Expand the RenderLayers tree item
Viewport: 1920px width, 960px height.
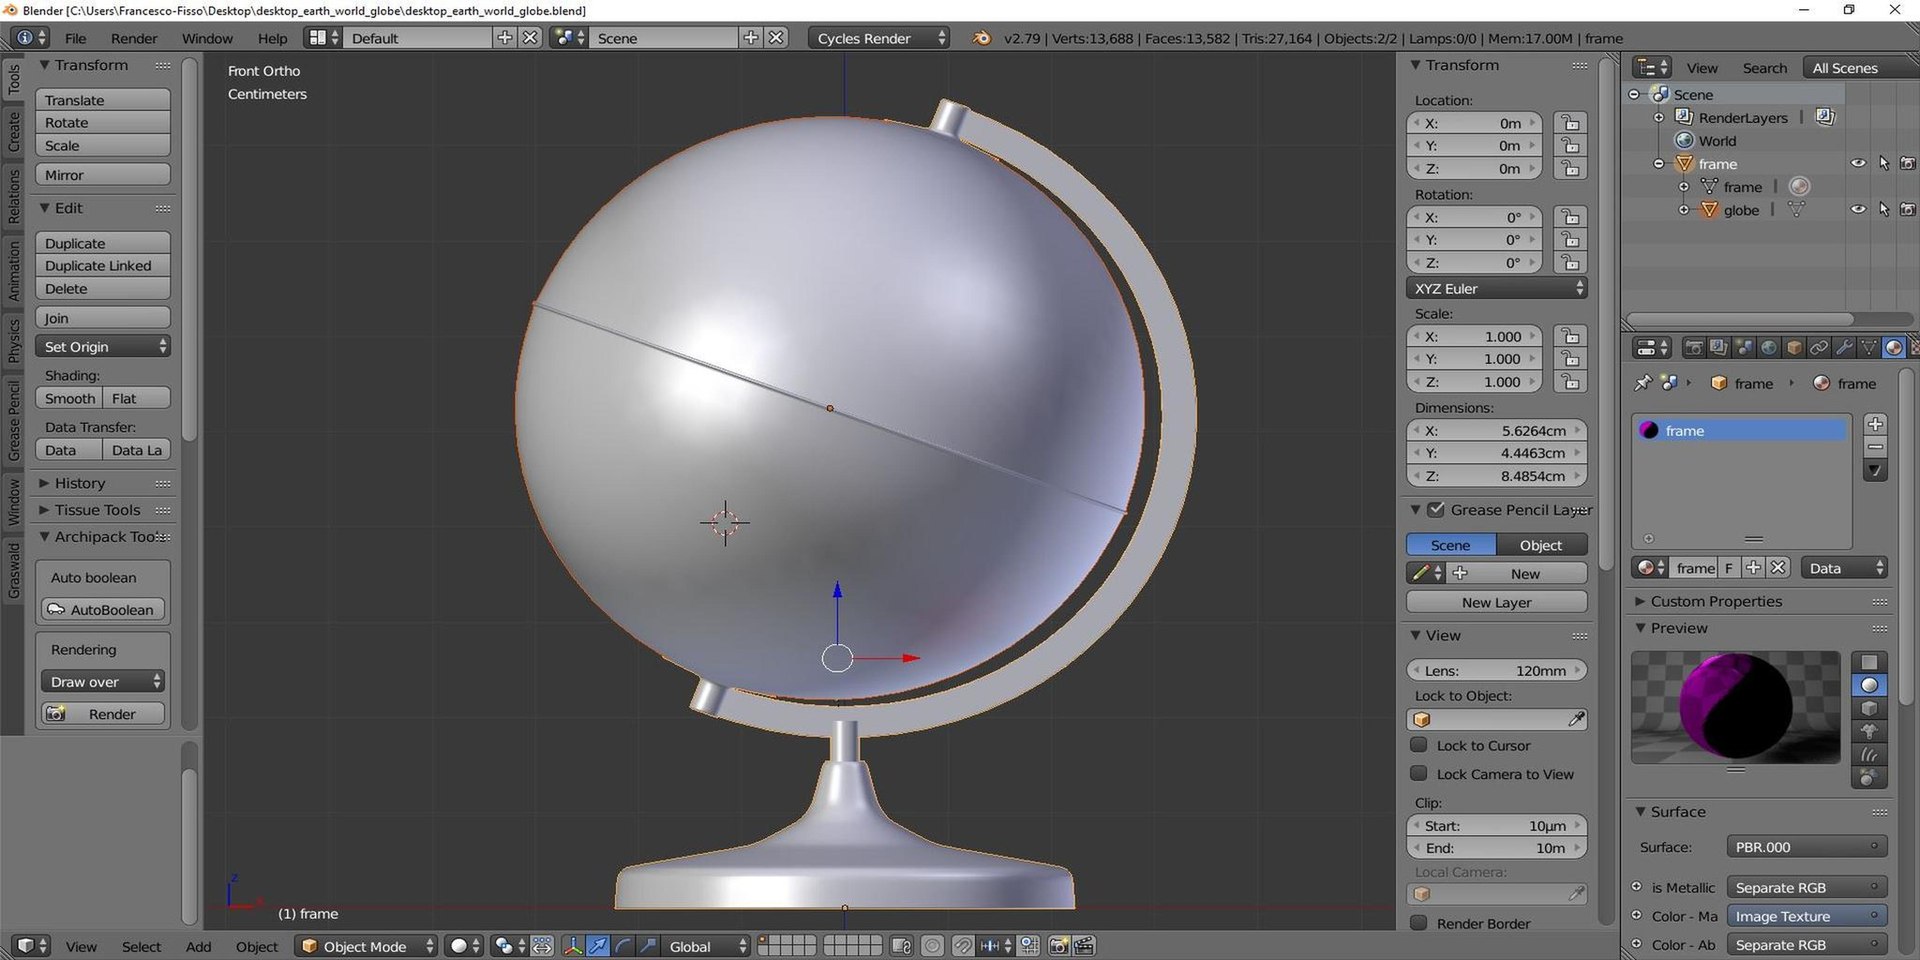(x=1658, y=117)
